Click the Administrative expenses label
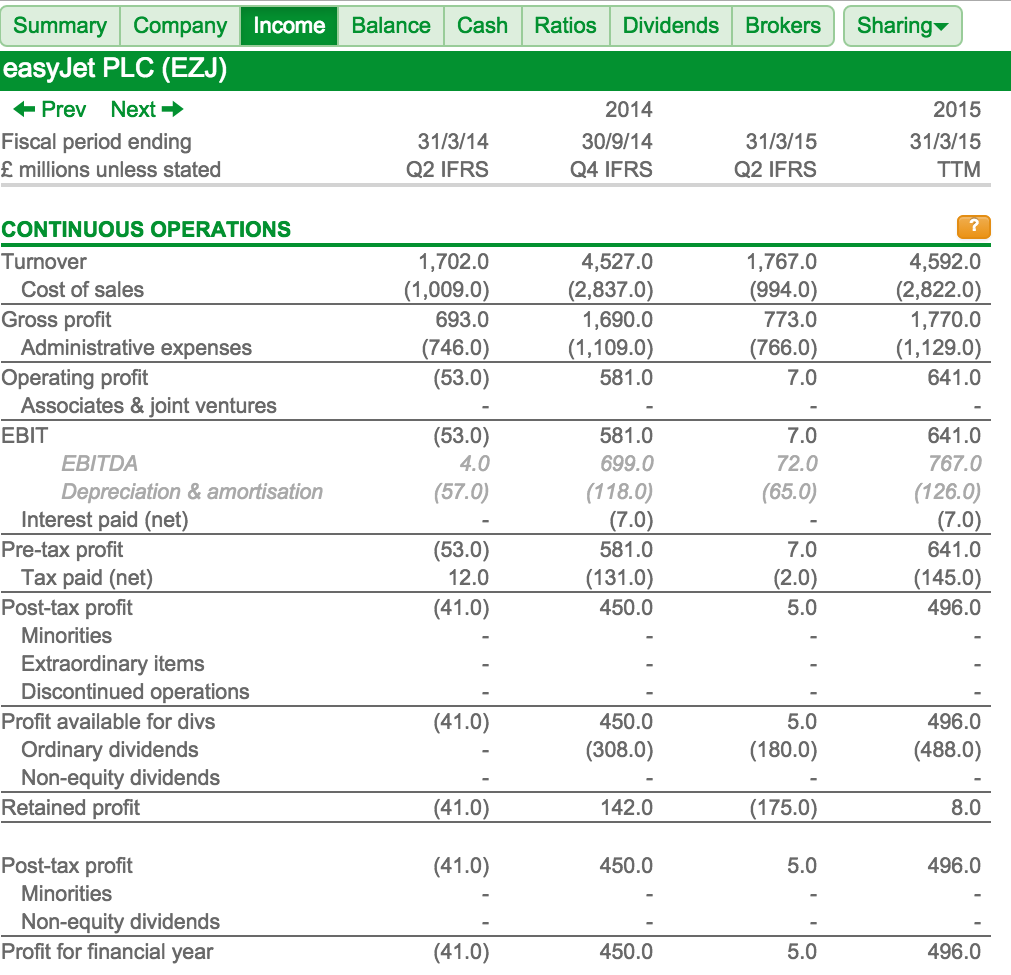 click(137, 348)
